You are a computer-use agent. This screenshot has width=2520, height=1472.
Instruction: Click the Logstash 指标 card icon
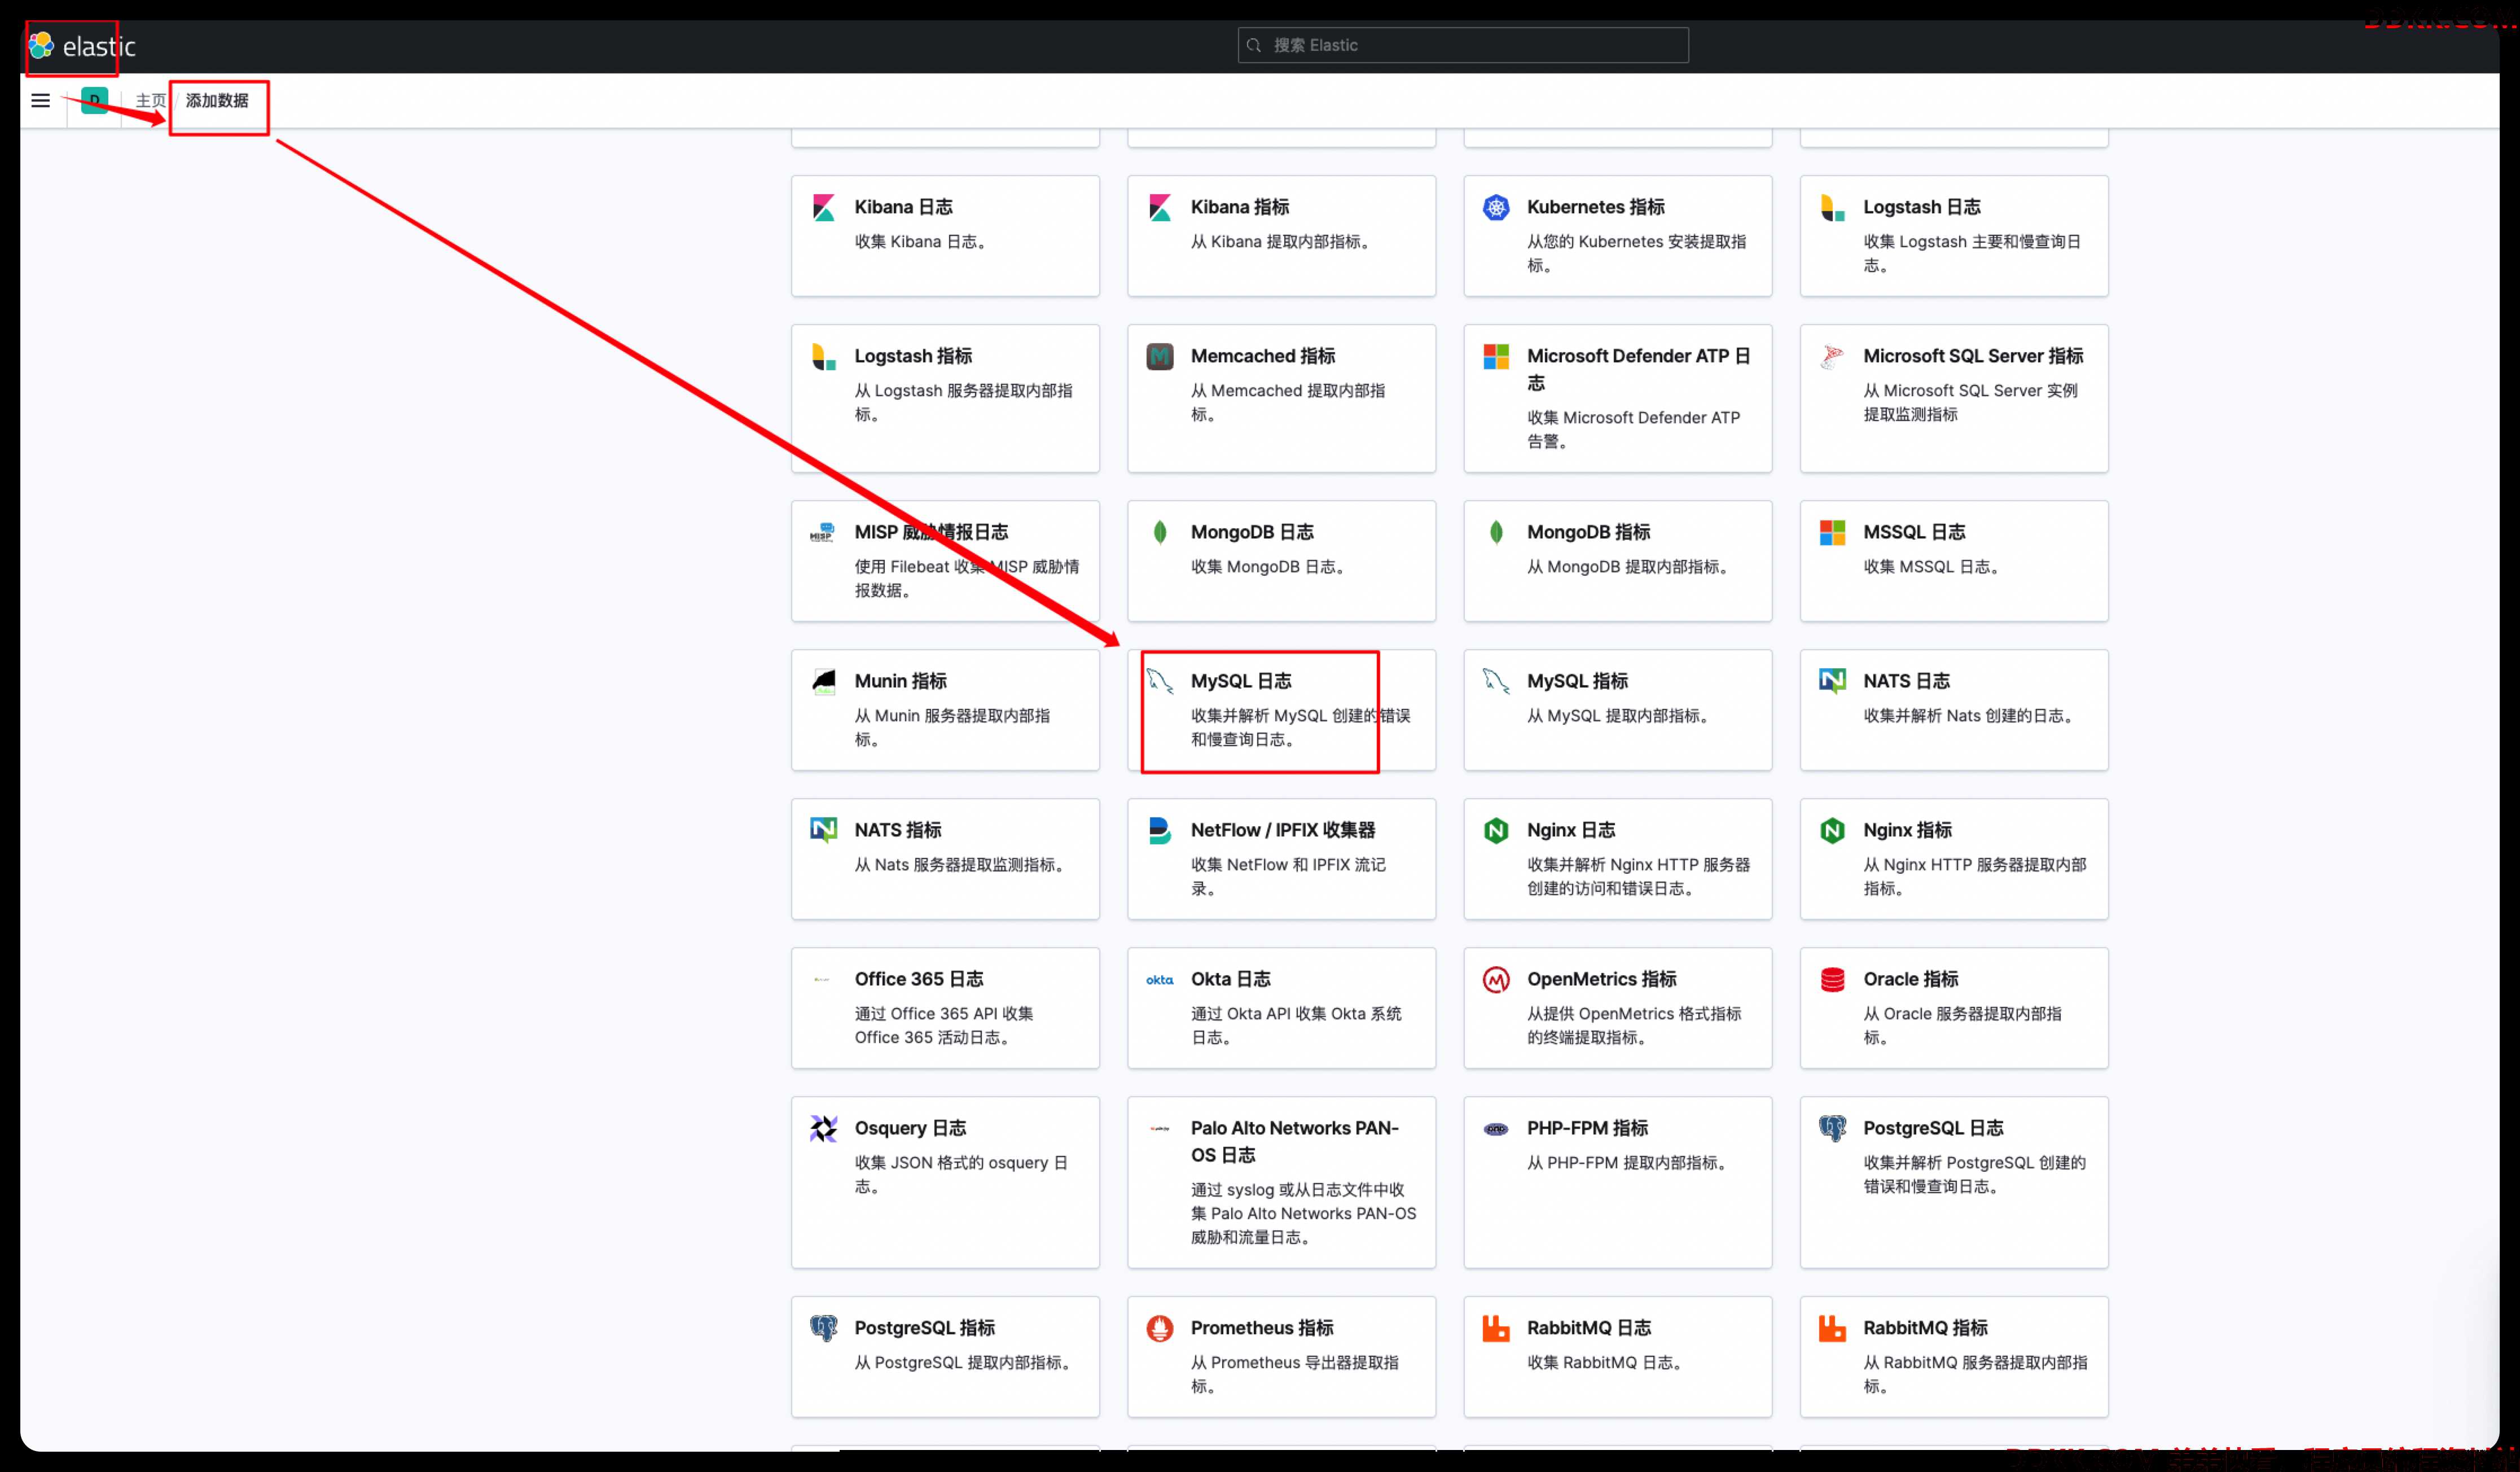823,356
